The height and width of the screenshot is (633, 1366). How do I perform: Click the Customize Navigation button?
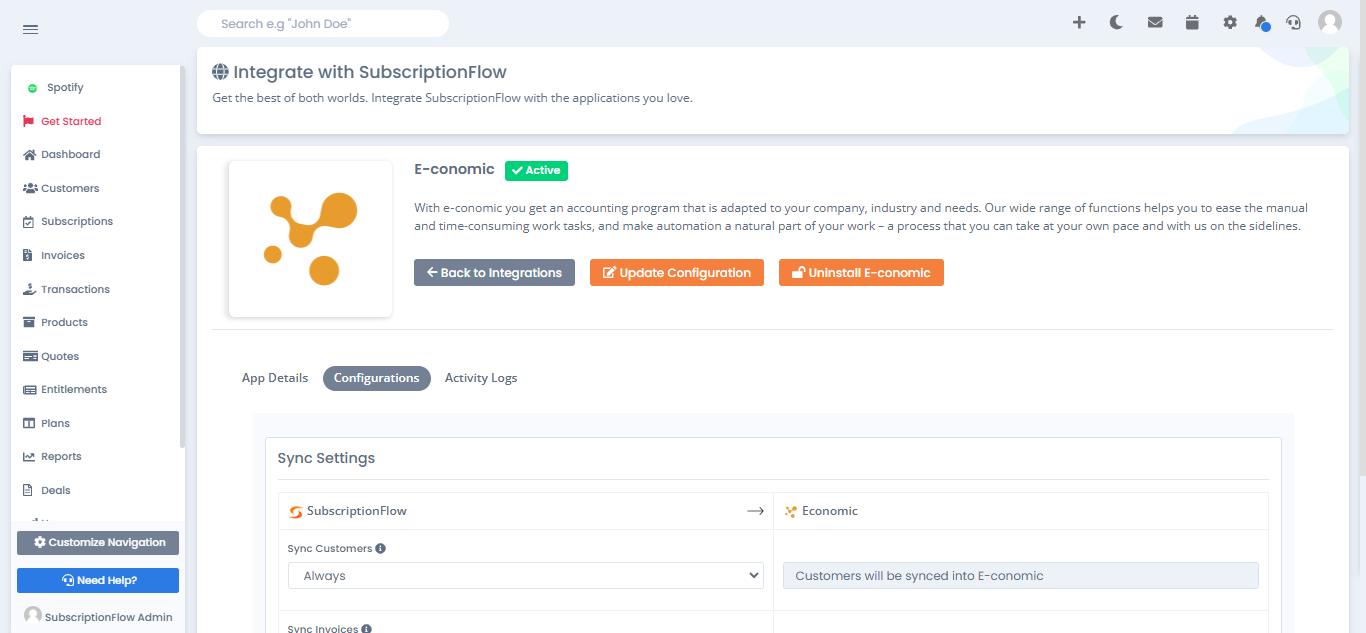(x=98, y=542)
